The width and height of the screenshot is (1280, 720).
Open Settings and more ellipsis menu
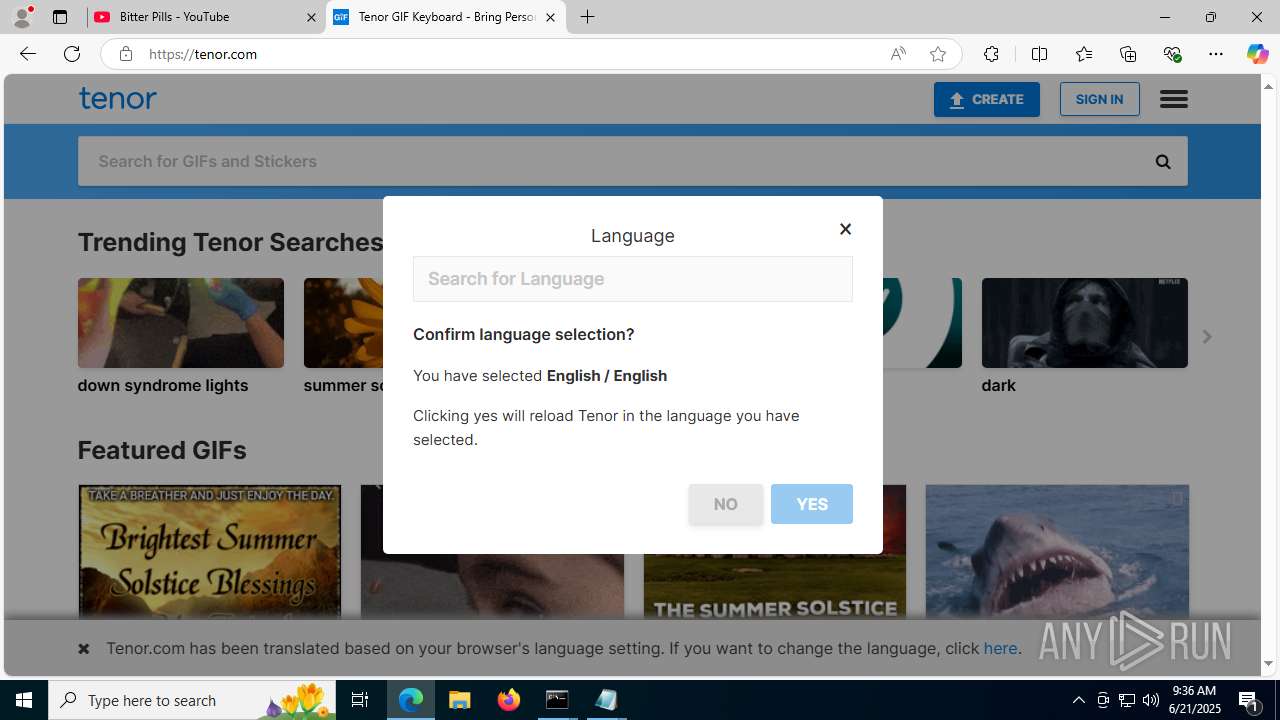coord(1216,54)
